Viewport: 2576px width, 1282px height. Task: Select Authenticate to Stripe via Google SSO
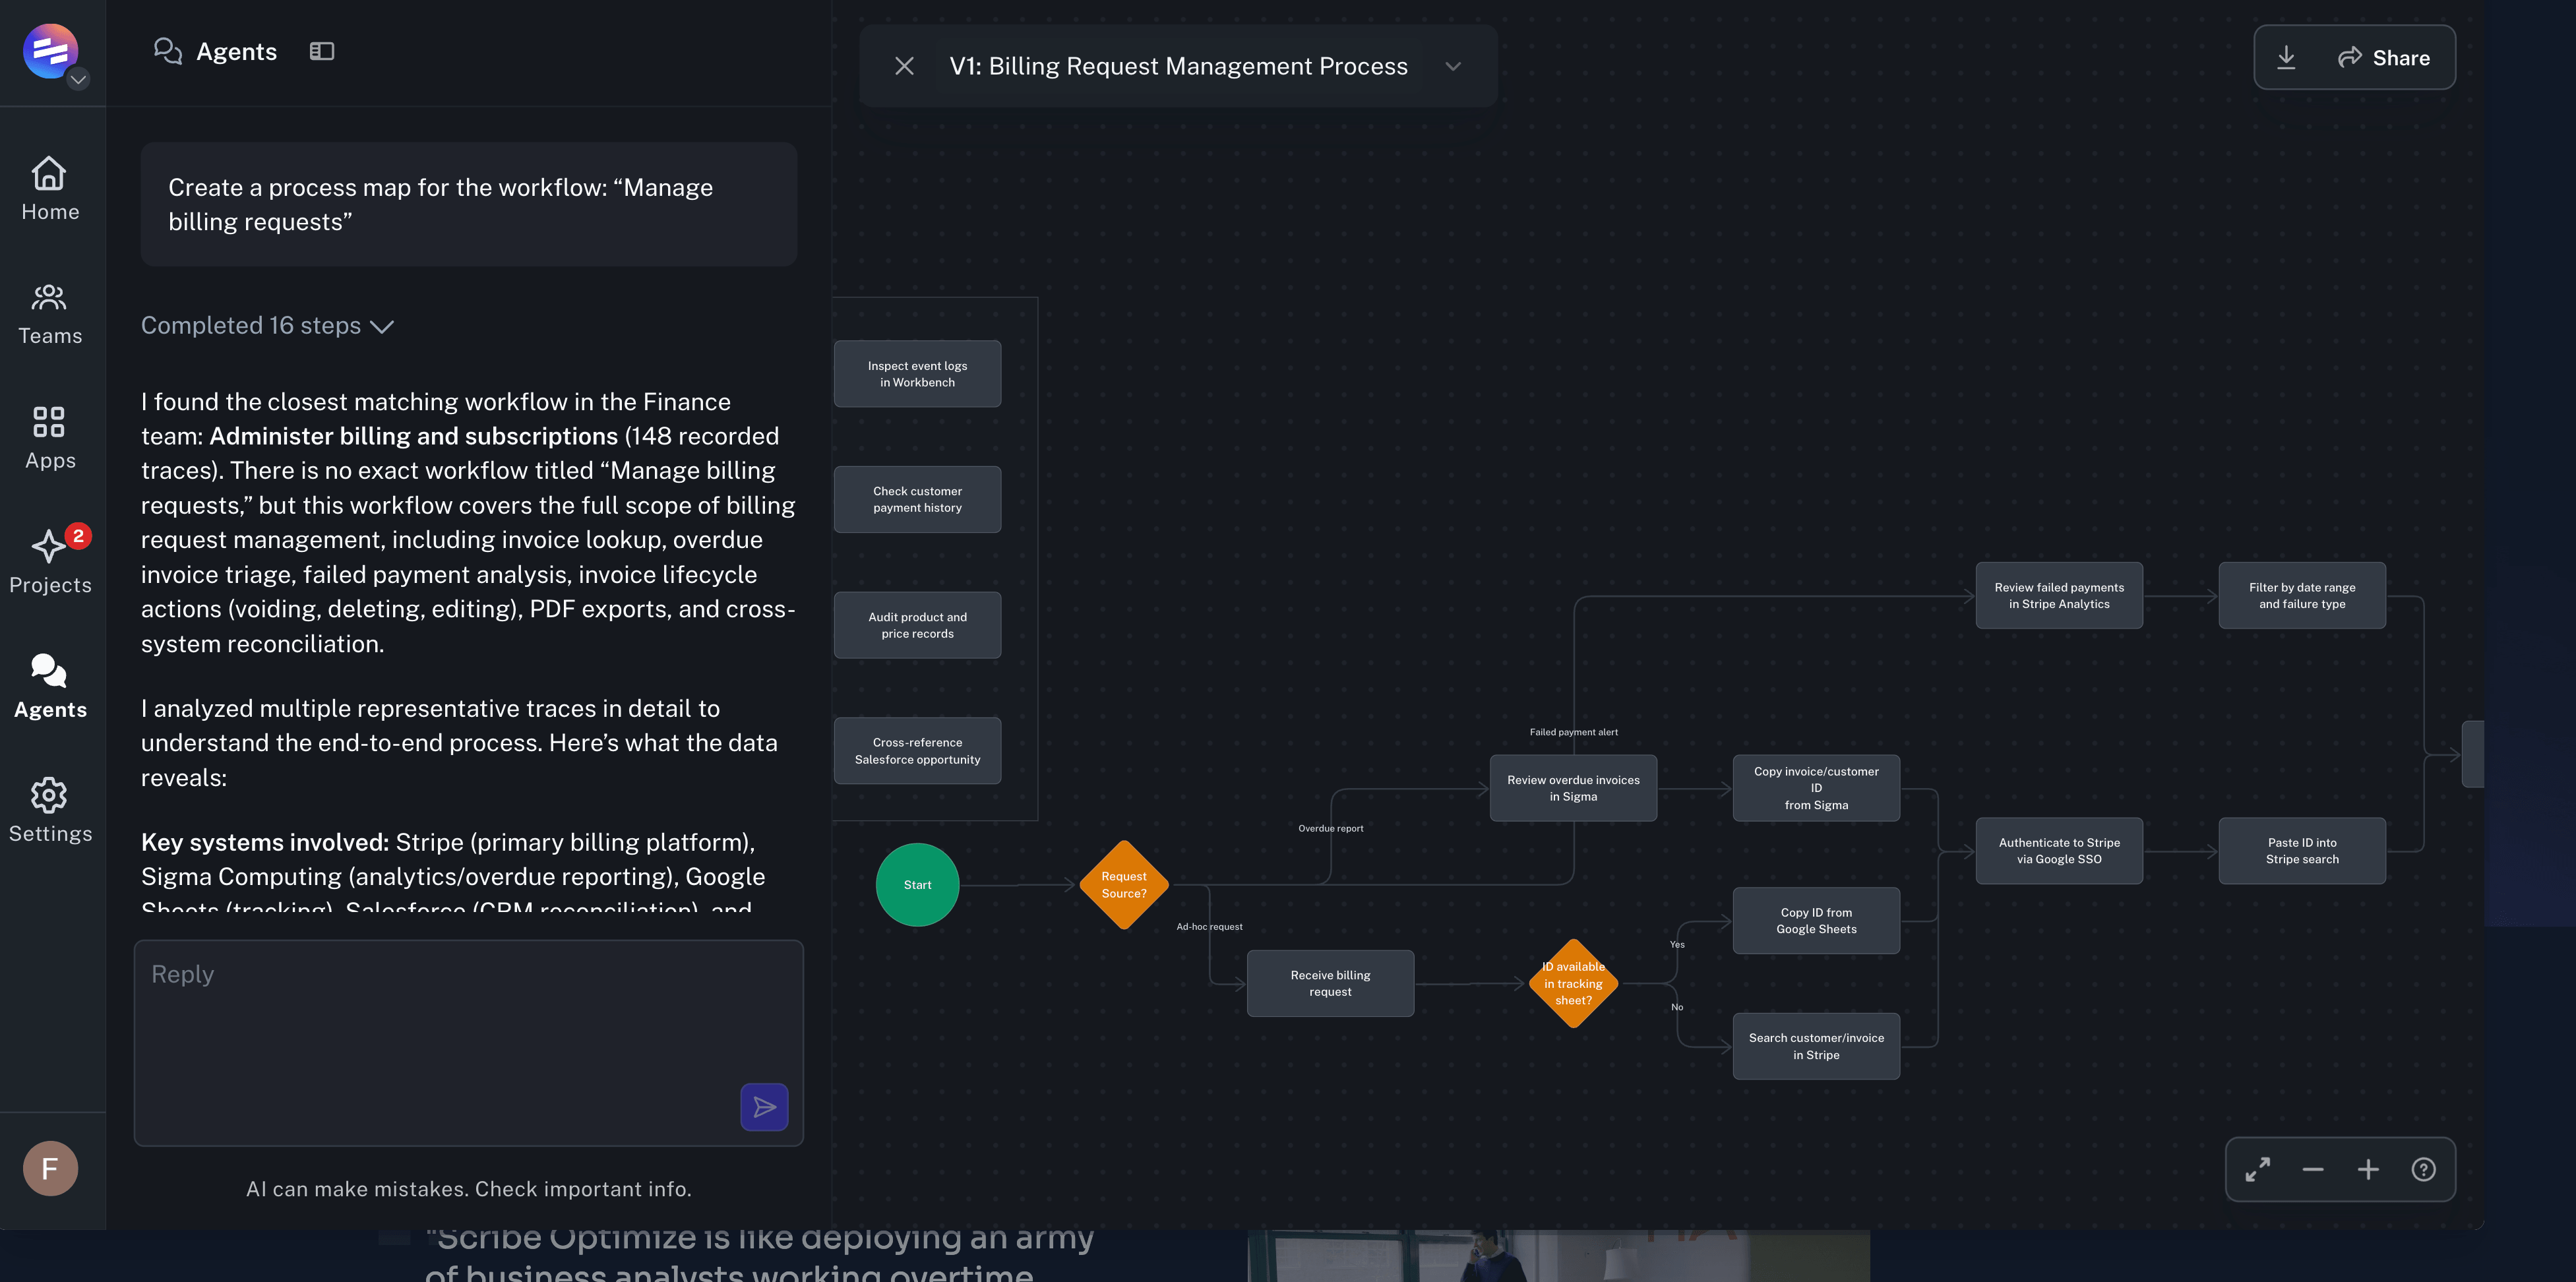pyautogui.click(x=2059, y=851)
